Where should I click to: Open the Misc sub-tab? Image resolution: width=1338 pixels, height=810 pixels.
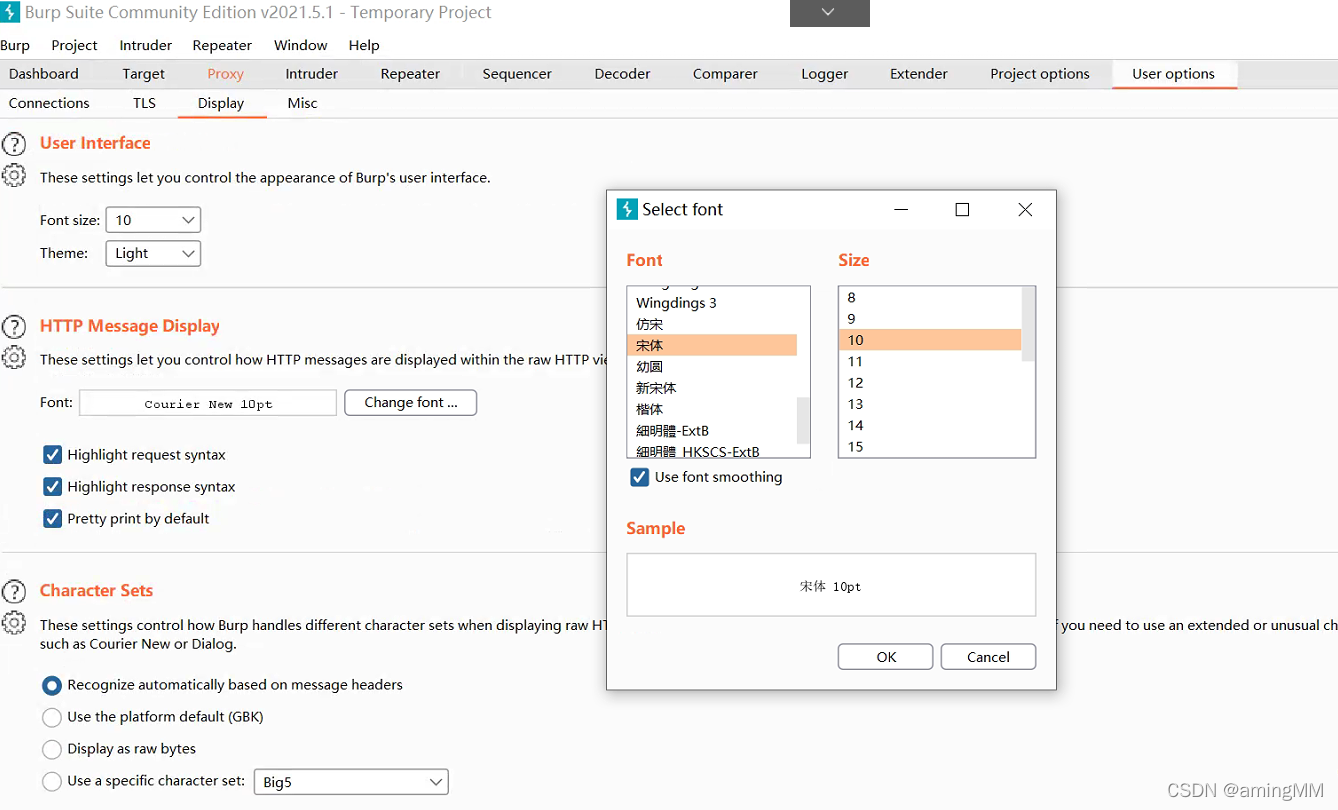click(302, 103)
